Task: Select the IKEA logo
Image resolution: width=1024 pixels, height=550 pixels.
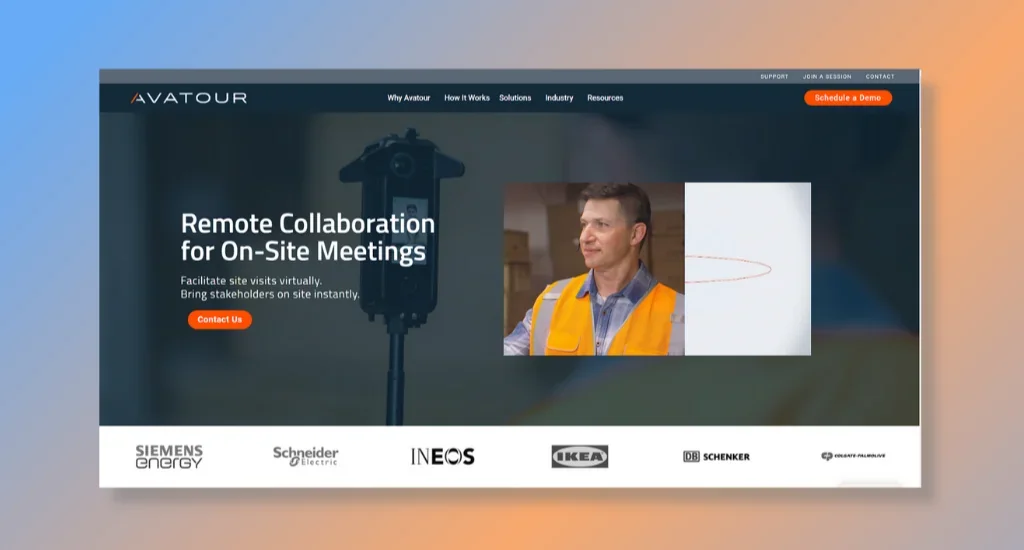Action: pos(579,457)
